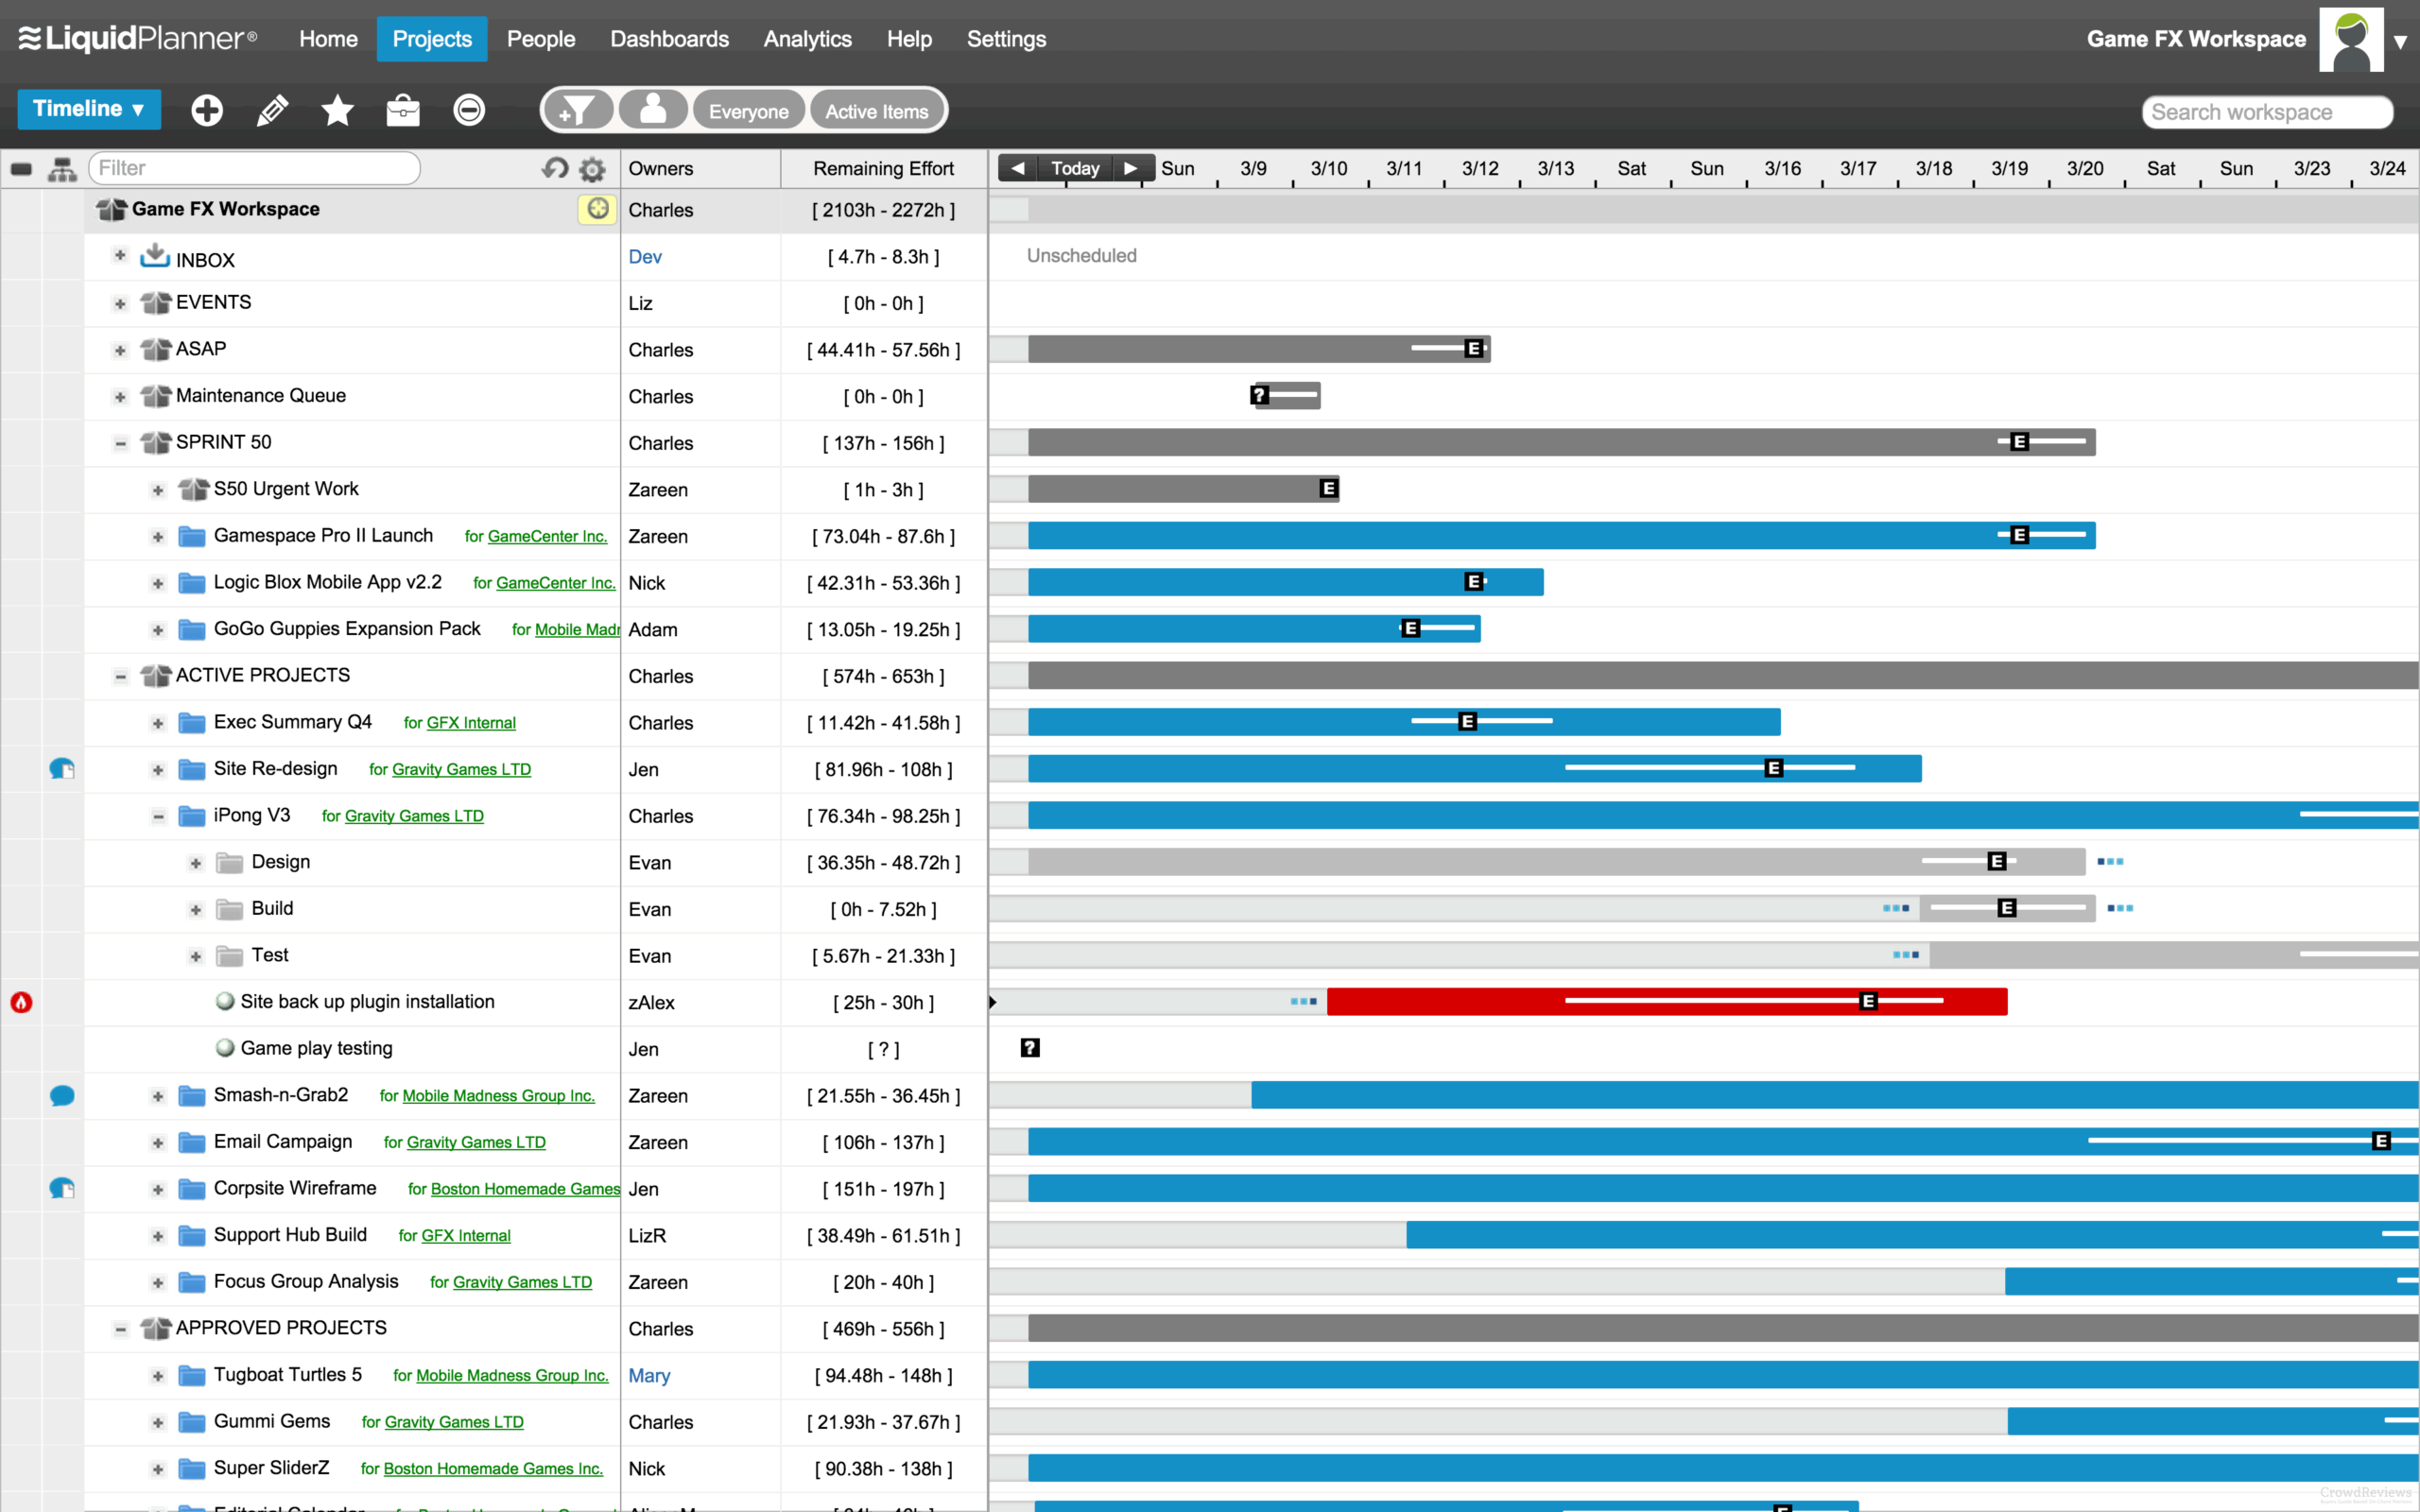Open the Analytics tab
The height and width of the screenshot is (1512, 2420).
coord(807,39)
